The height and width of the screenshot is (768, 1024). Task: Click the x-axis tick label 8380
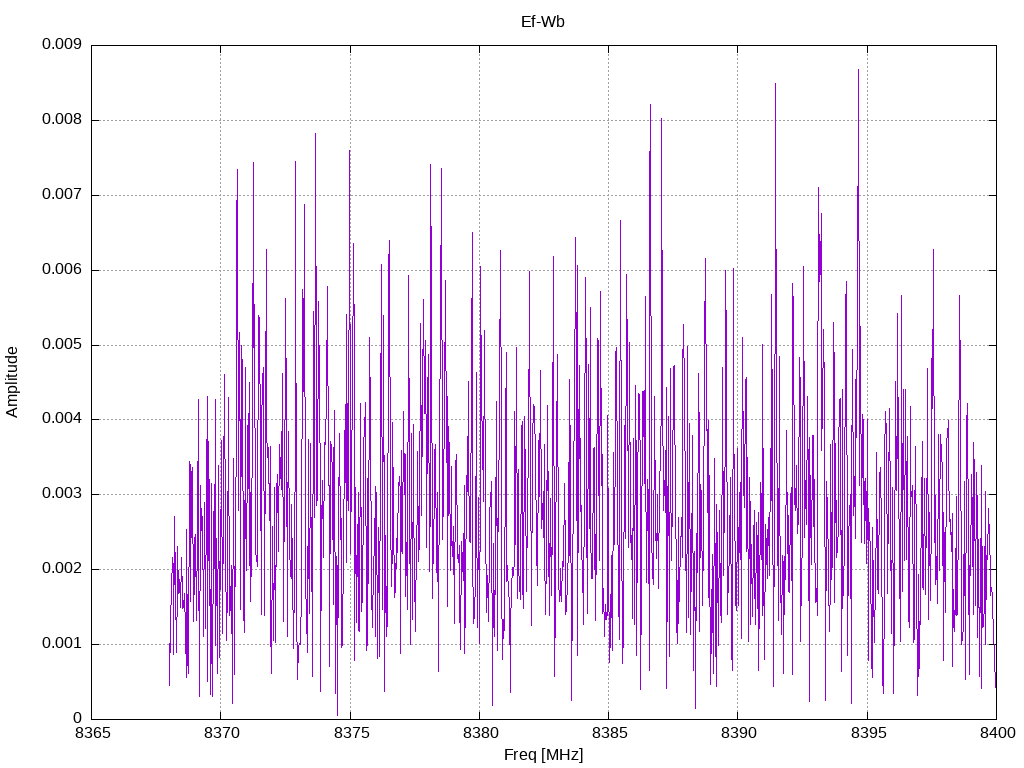point(481,733)
